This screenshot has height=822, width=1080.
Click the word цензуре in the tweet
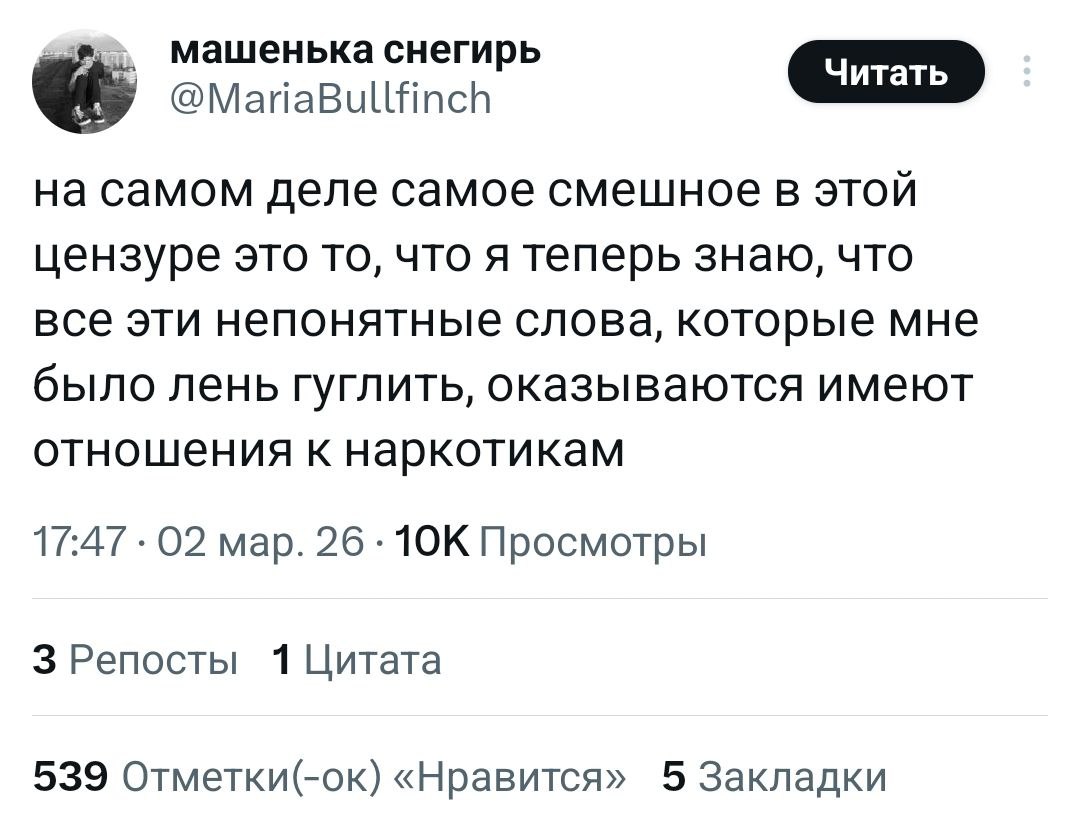coord(133,256)
